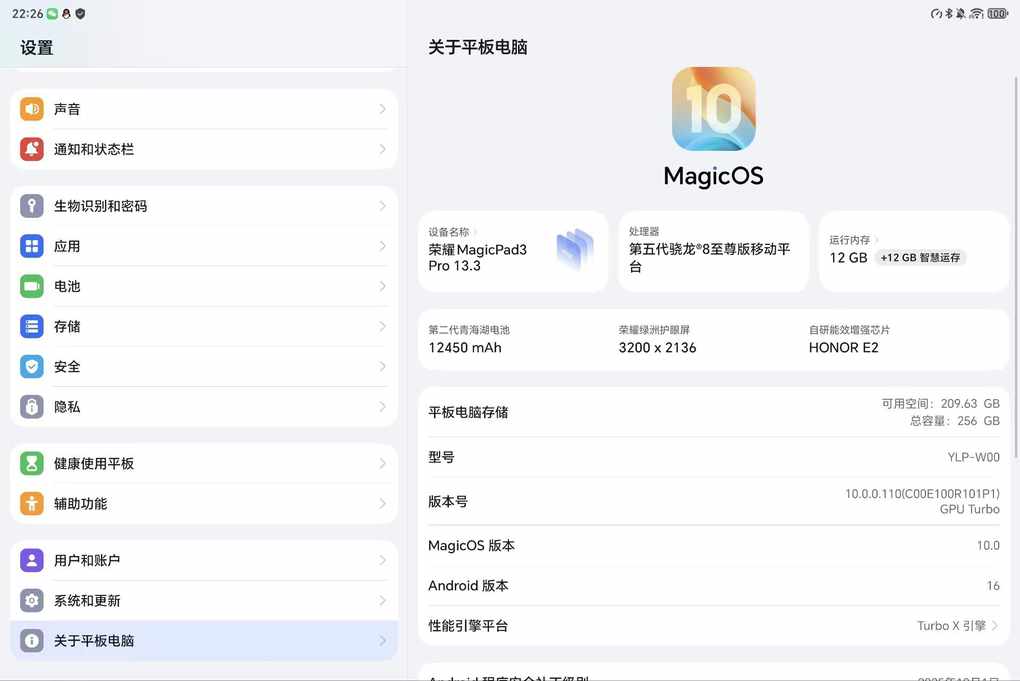
Task: Open the 设备名称 card to rename
Action: (x=513, y=251)
